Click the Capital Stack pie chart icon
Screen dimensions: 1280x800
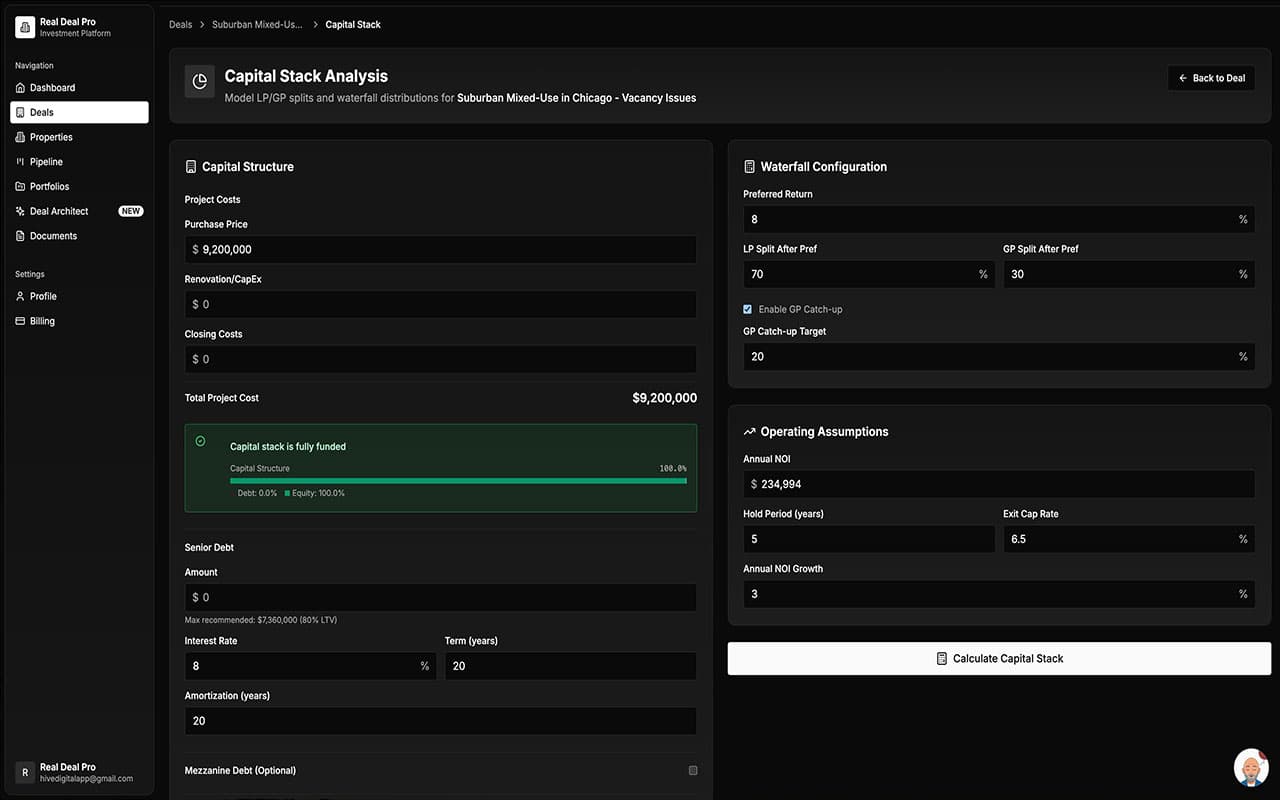200,82
